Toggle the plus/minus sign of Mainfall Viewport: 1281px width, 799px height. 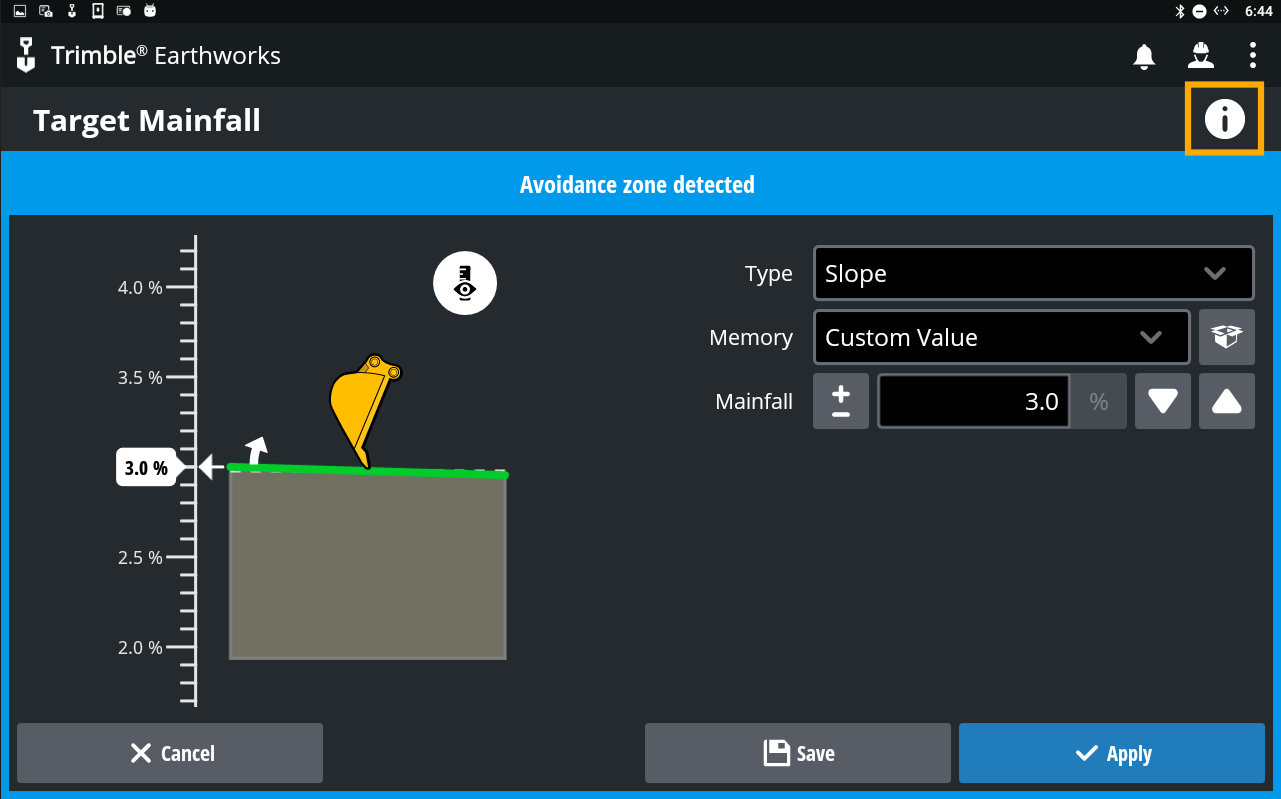click(x=840, y=401)
